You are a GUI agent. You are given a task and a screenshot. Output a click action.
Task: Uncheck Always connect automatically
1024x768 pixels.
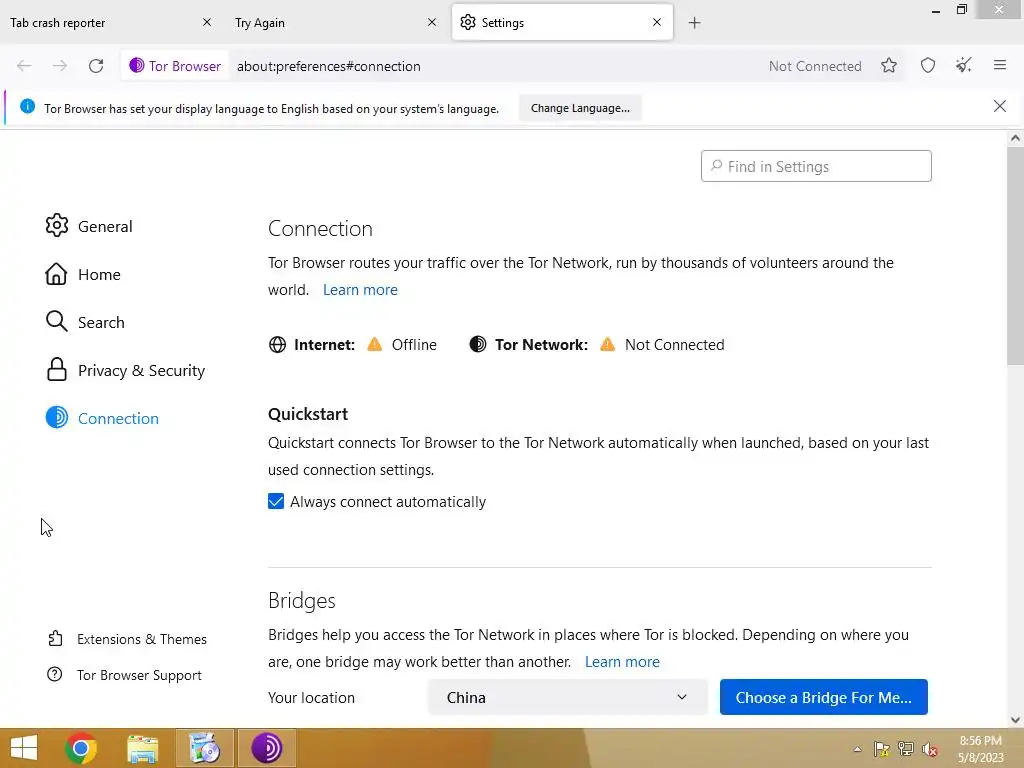click(276, 502)
